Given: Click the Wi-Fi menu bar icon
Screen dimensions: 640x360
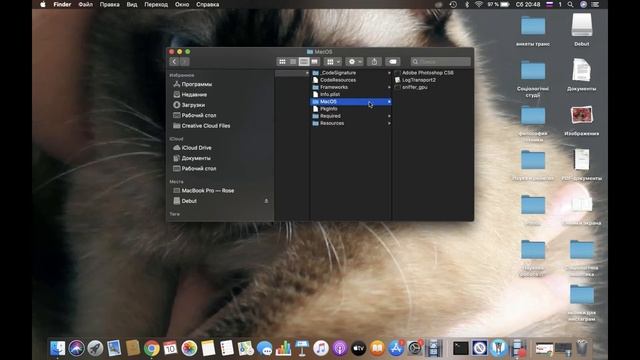Looking at the screenshot, I should 479,4.
